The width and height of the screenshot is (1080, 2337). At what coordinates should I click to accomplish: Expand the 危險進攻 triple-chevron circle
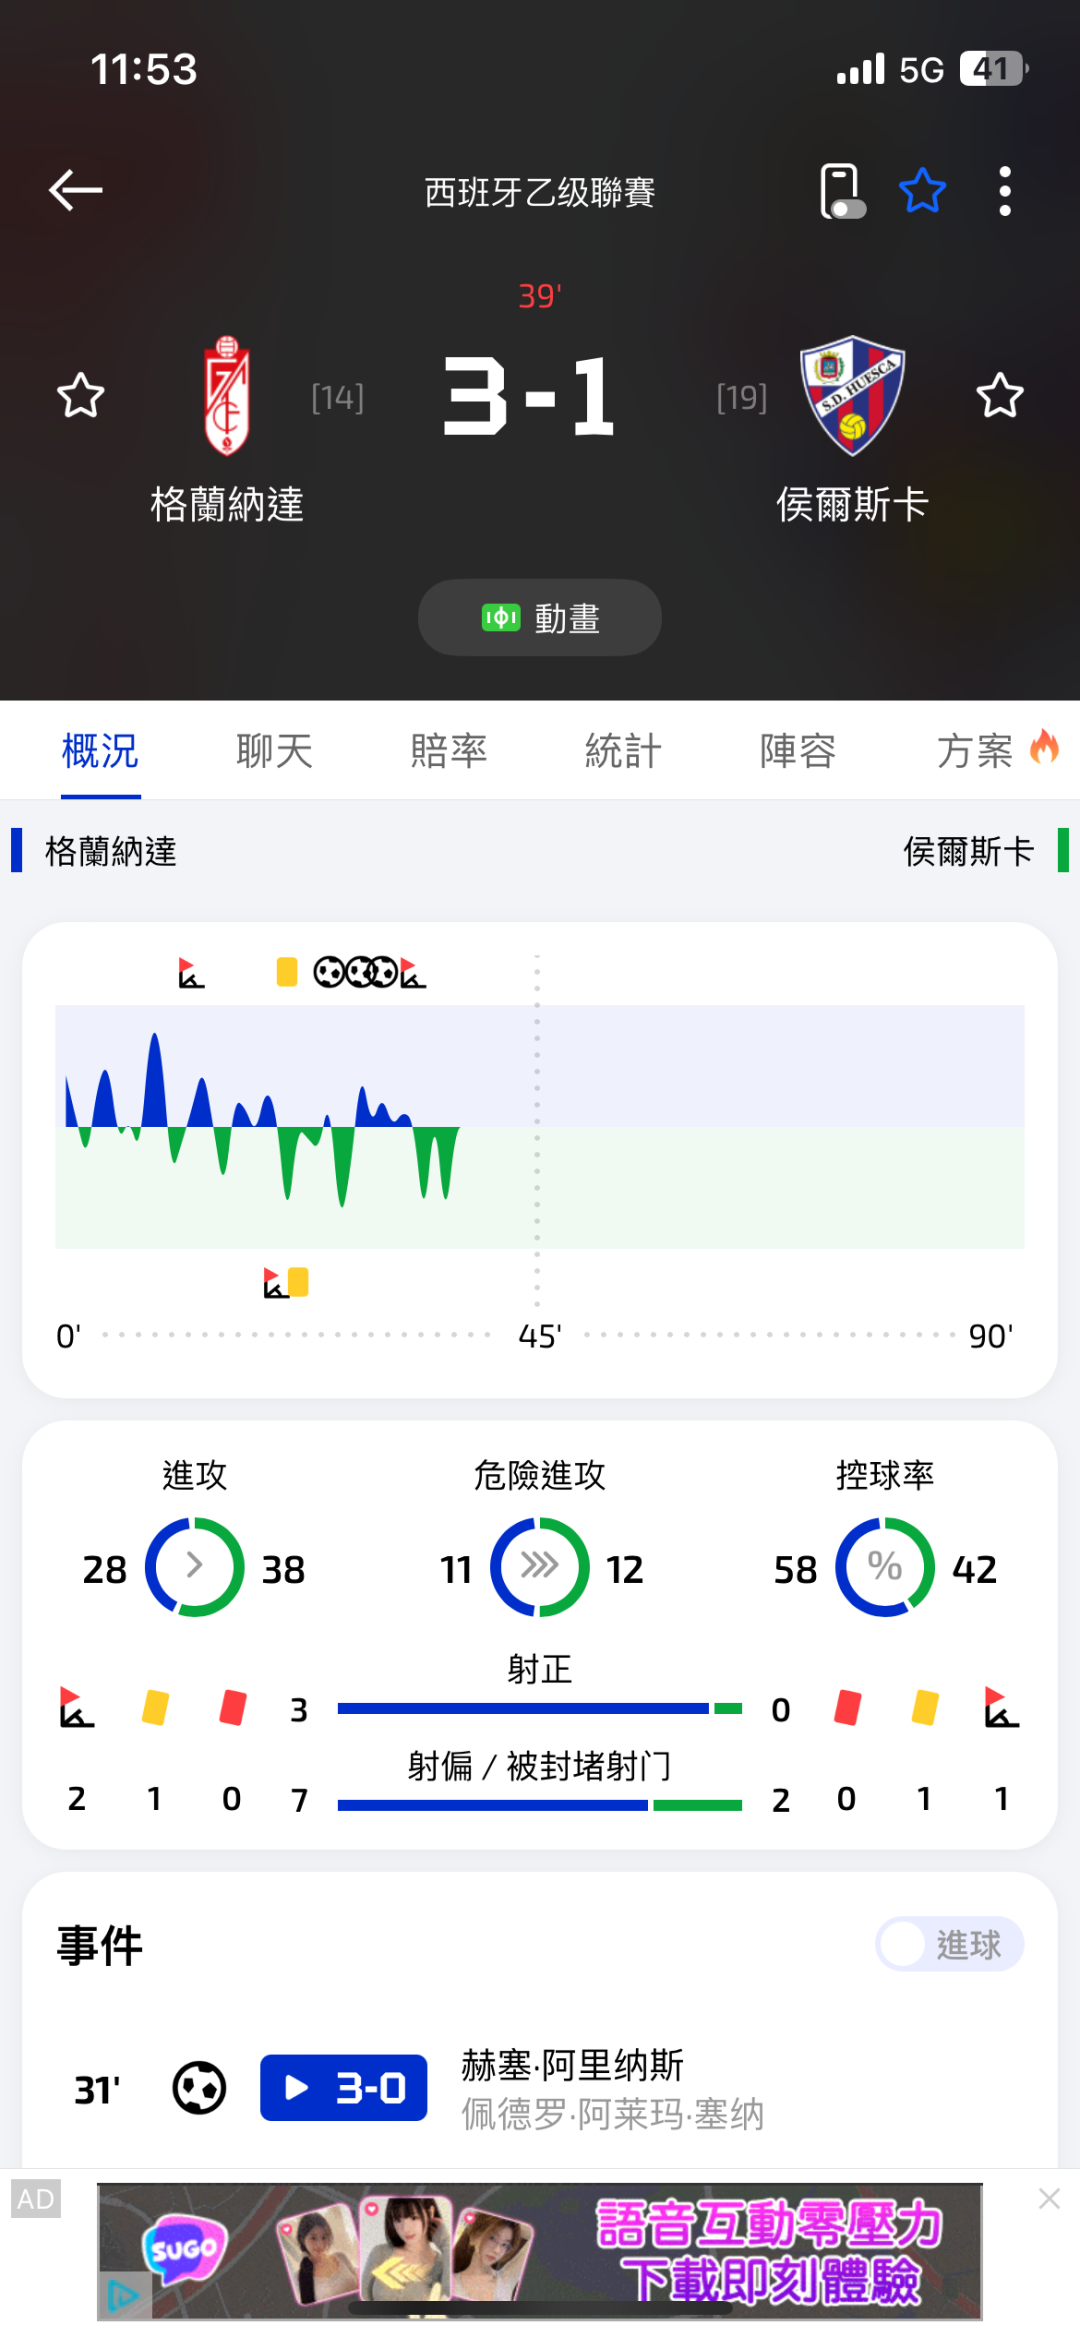[x=540, y=1567]
